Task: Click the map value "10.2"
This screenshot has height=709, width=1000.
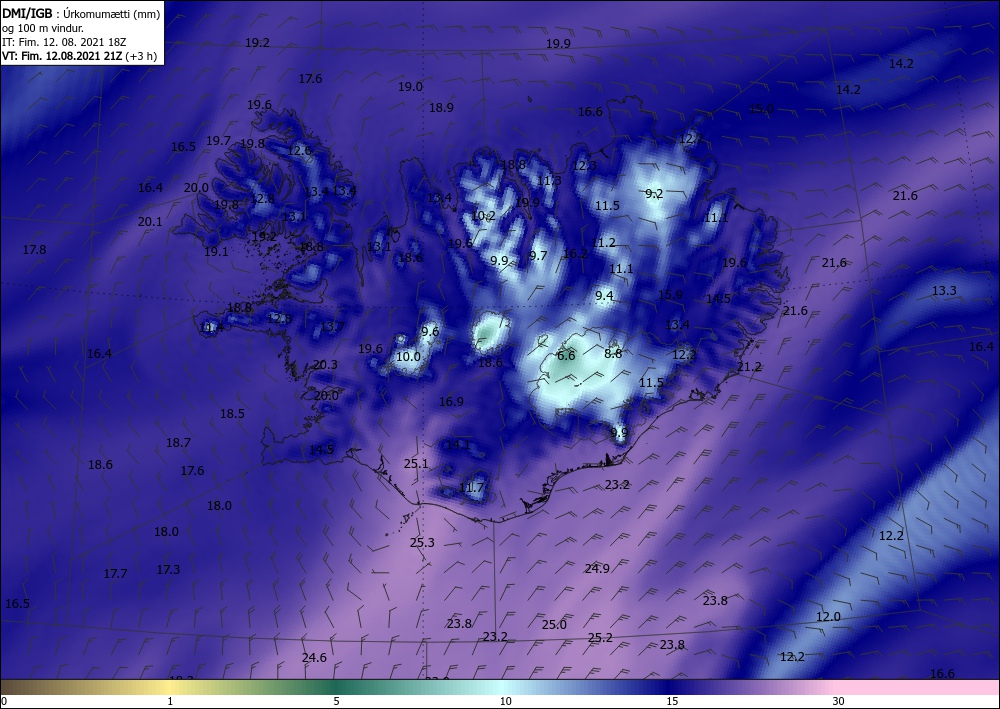Action: click(483, 216)
